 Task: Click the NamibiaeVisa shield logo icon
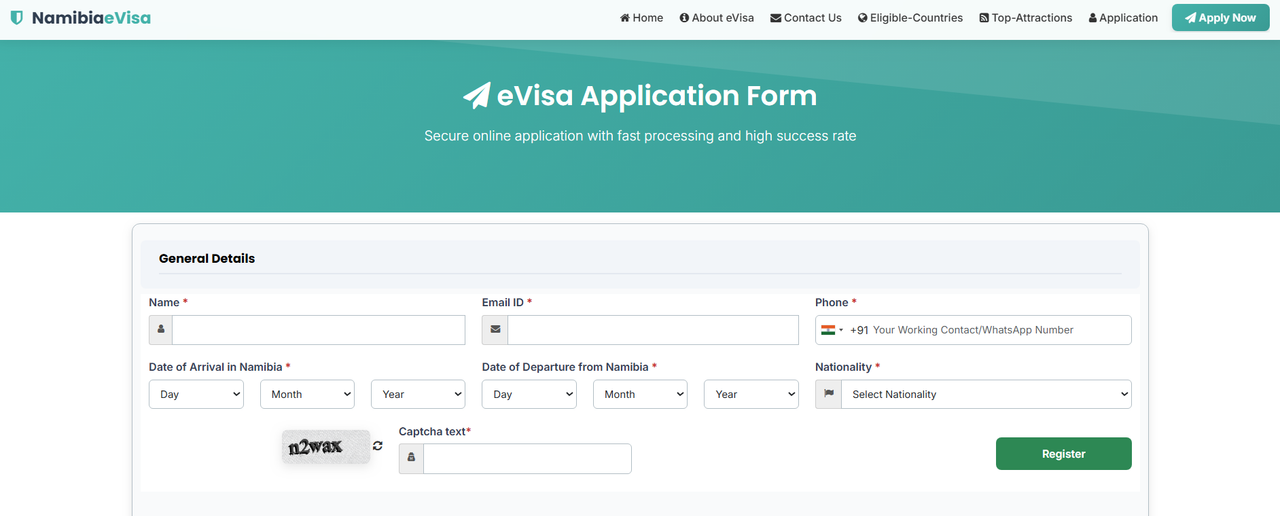(x=17, y=18)
